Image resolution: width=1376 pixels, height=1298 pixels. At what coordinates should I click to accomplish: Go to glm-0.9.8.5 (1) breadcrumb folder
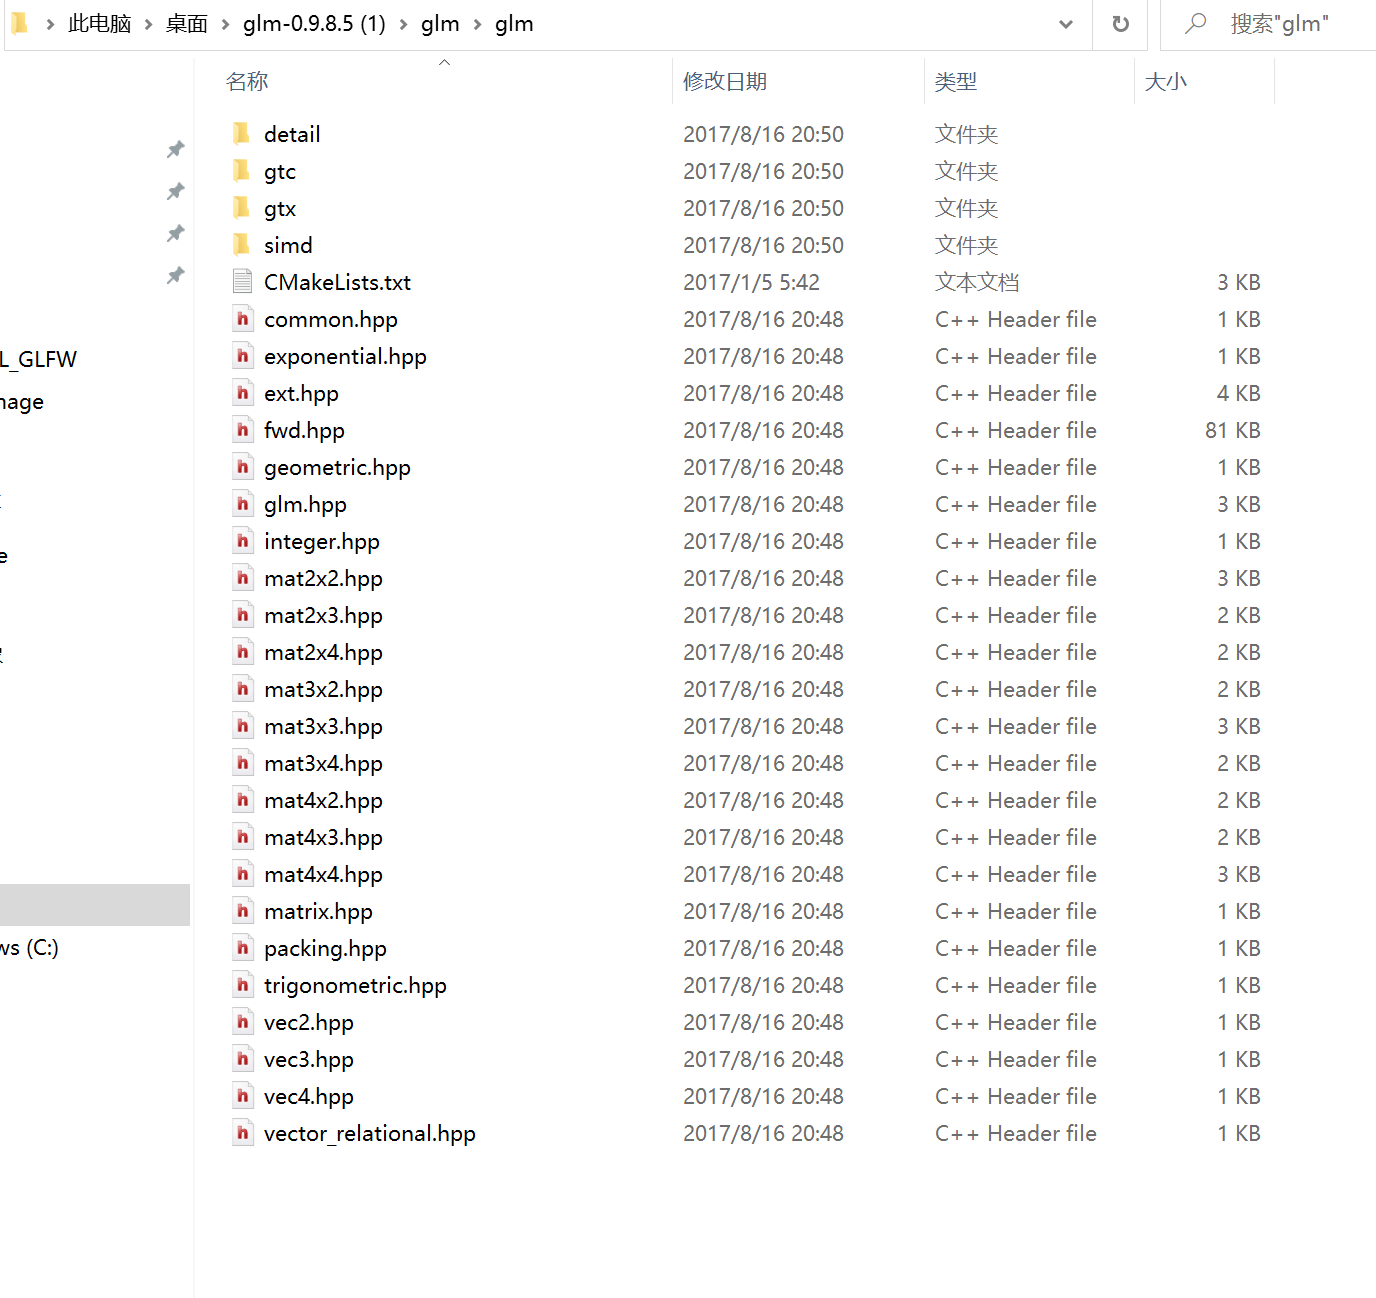coord(314,24)
